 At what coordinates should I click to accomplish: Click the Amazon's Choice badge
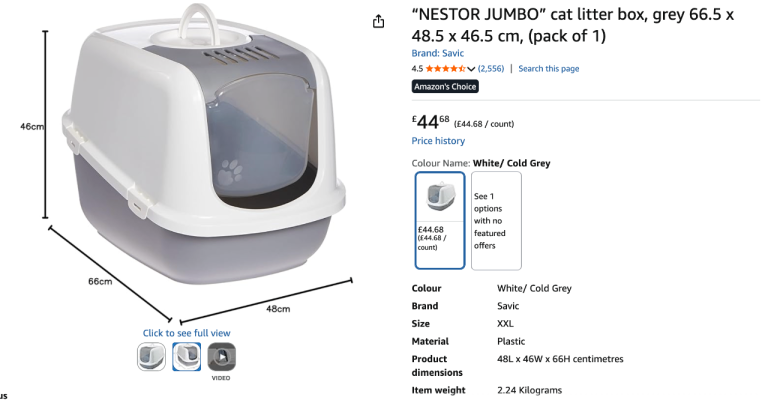445,87
